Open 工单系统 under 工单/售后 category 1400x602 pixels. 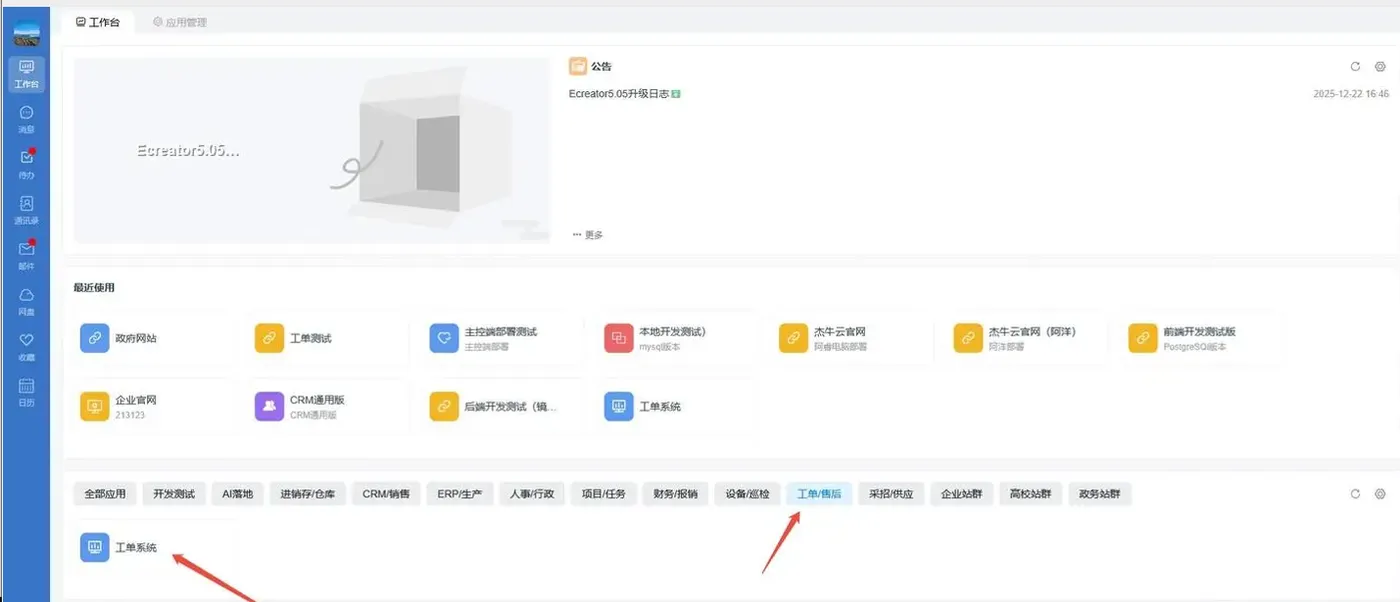(x=154, y=547)
